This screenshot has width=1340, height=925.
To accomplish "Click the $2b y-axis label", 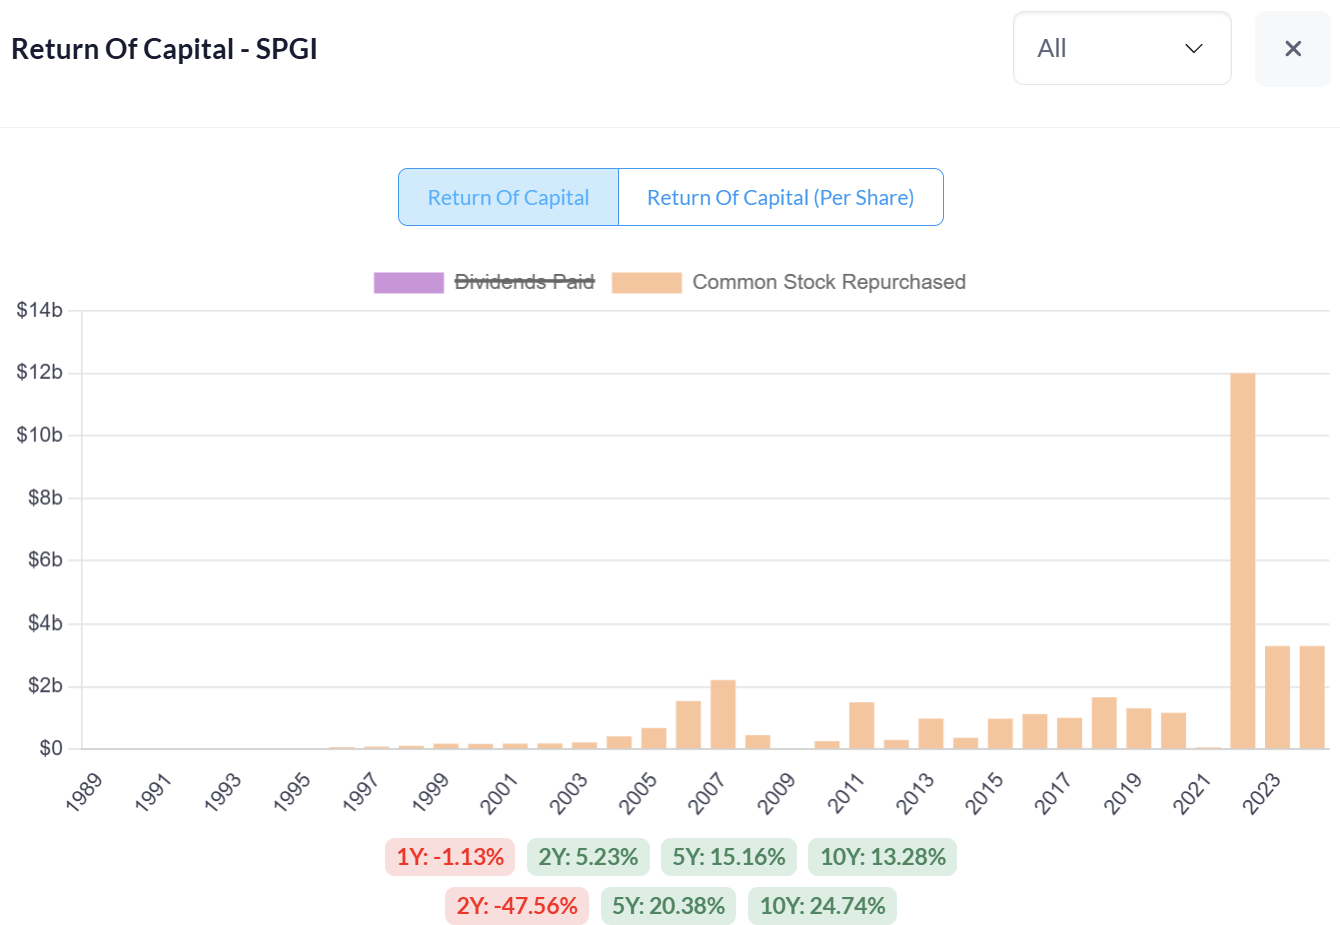I will (45, 686).
